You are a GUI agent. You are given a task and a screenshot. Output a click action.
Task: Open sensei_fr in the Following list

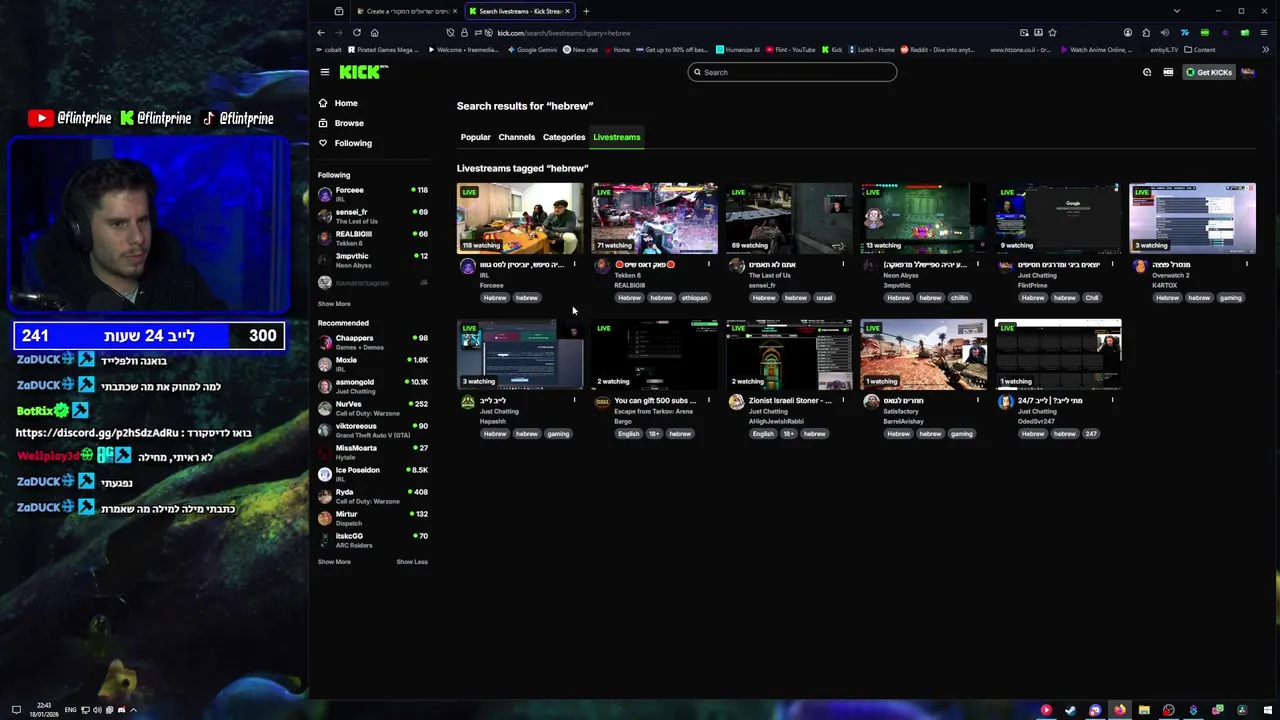click(372, 216)
